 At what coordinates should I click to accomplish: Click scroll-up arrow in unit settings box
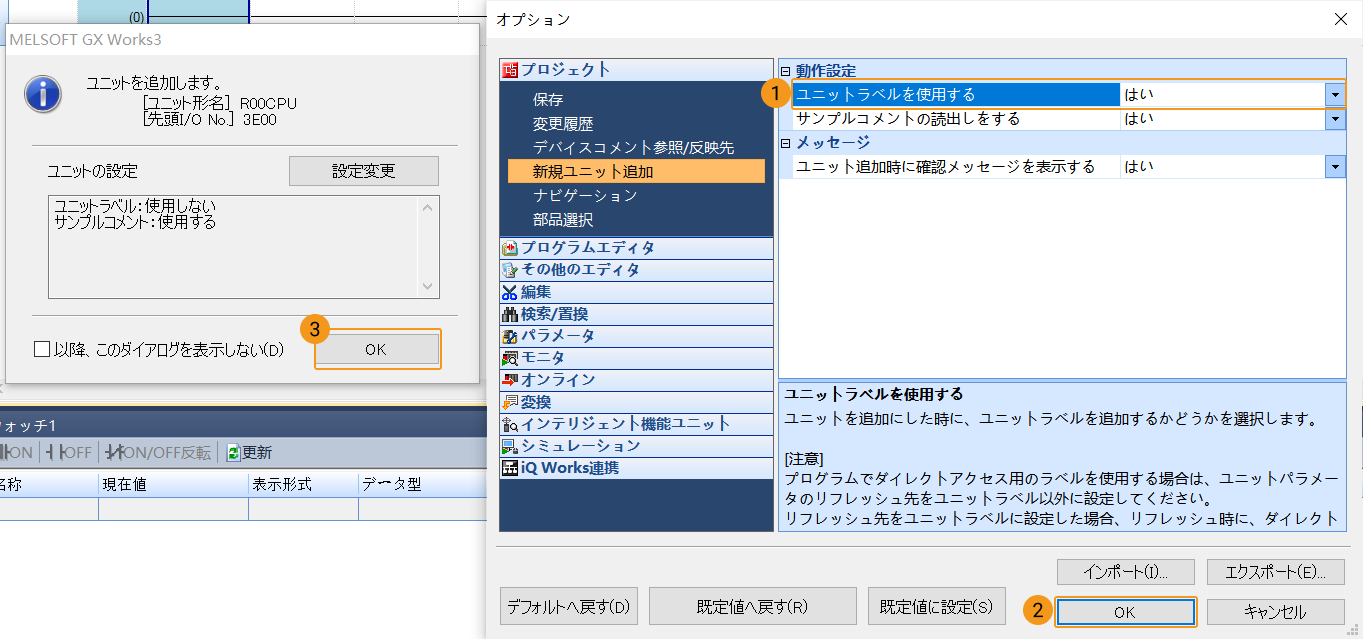pyautogui.click(x=429, y=207)
